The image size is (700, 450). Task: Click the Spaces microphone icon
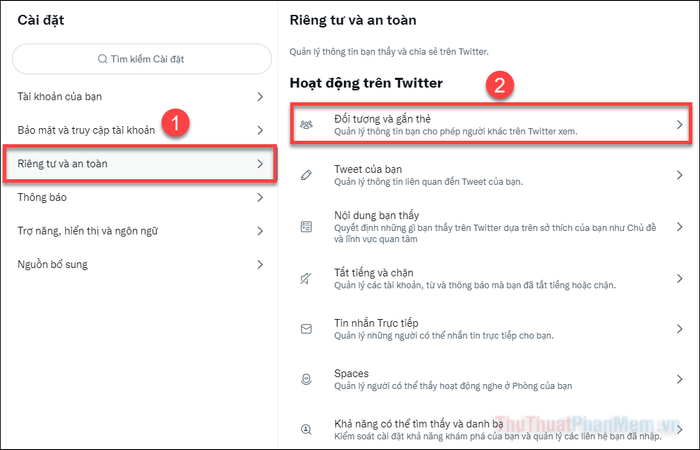(x=306, y=379)
